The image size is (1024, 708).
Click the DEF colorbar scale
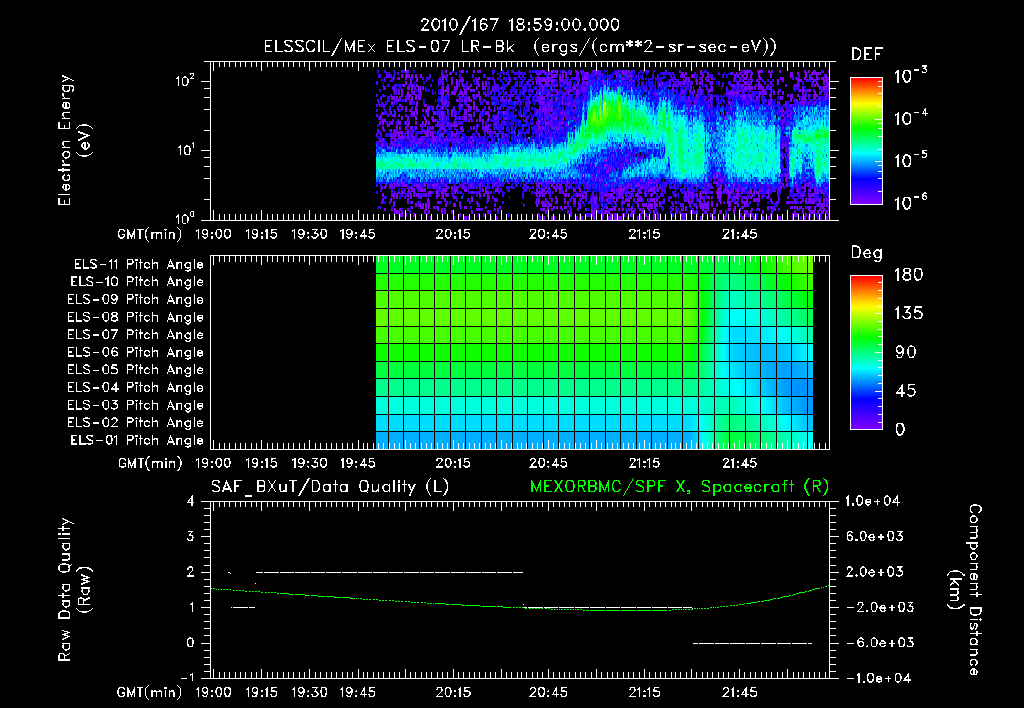click(x=866, y=141)
